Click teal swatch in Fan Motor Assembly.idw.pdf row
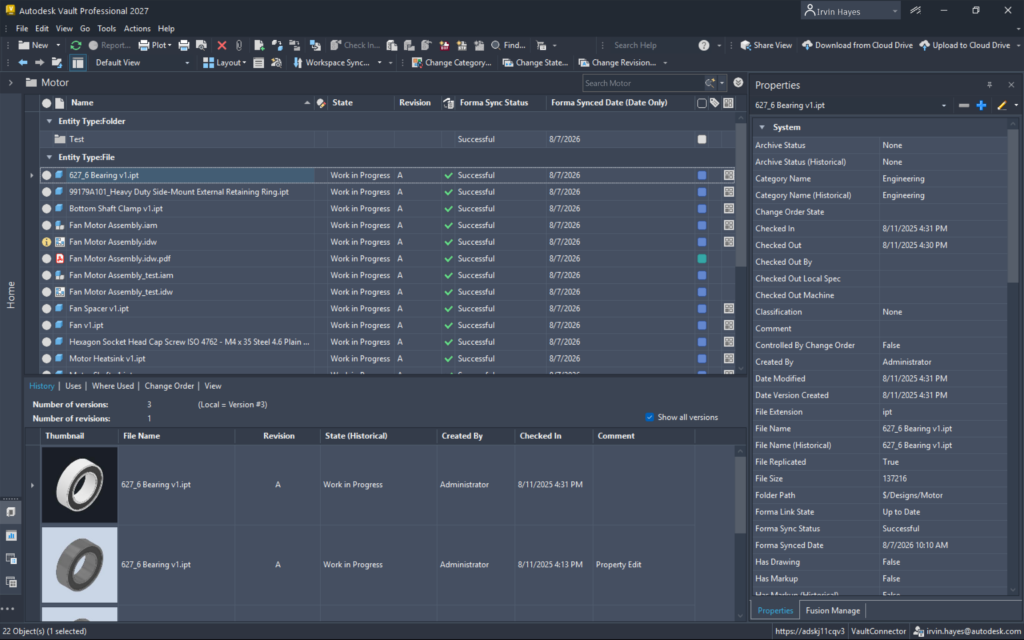Image resolution: width=1024 pixels, height=640 pixels. pyautogui.click(x=701, y=259)
